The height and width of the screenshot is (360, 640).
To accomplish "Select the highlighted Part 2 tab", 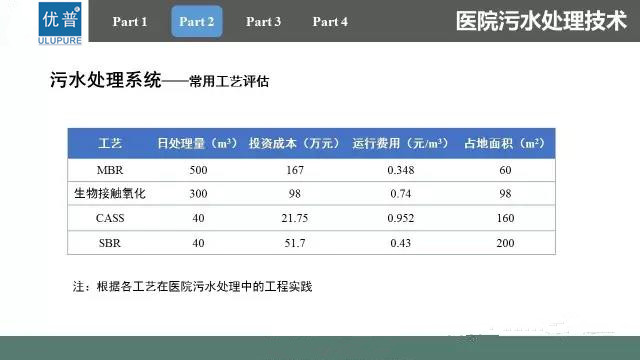I will tap(197, 22).
